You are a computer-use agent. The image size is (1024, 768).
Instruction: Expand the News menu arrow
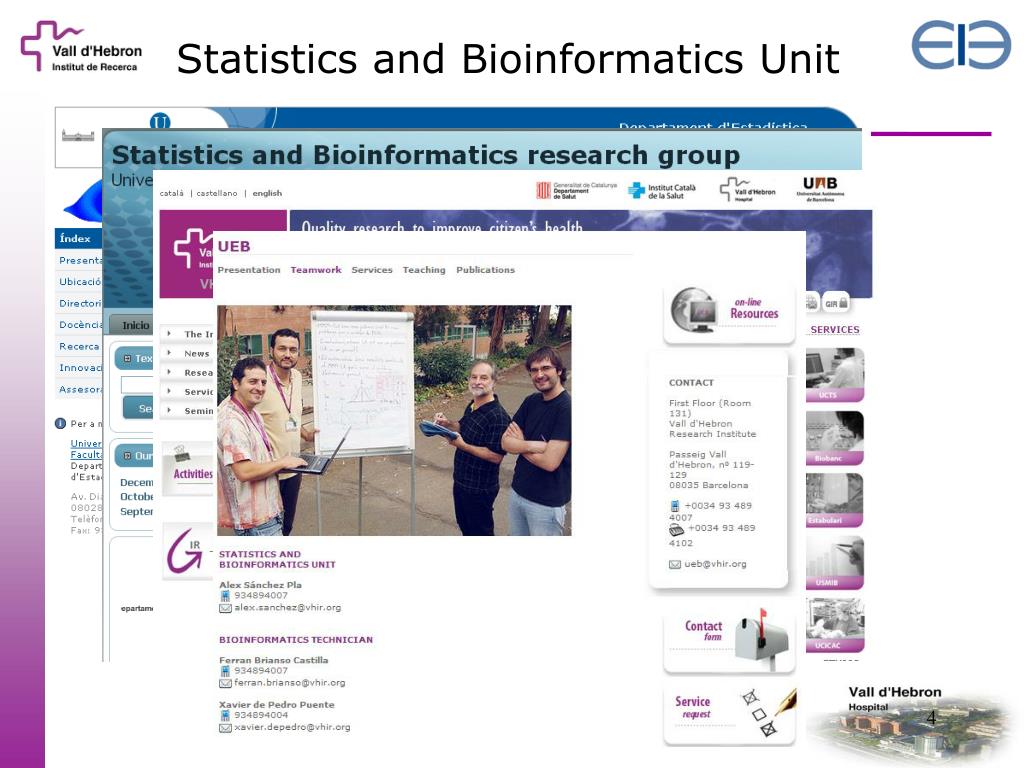pos(168,353)
